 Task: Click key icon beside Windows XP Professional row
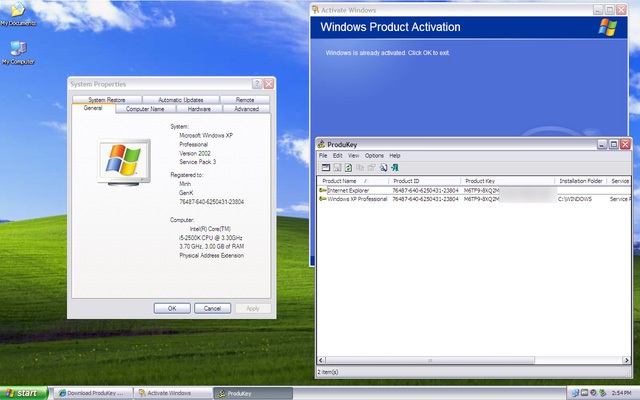(x=322, y=199)
